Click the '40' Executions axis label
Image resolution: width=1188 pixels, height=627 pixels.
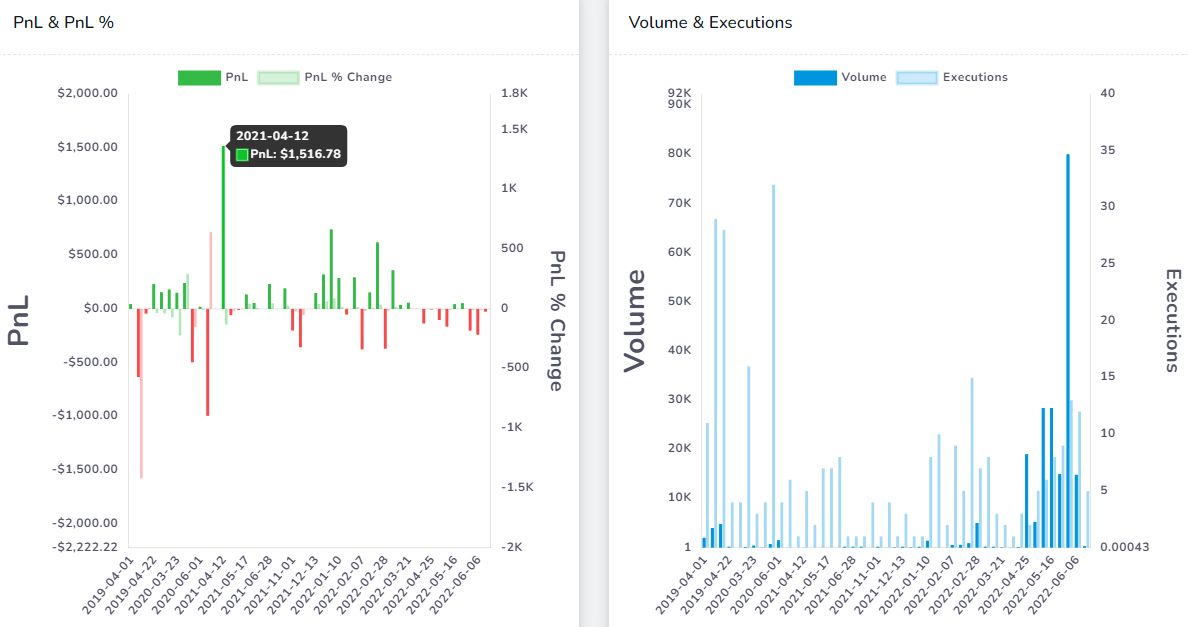pos(1108,93)
